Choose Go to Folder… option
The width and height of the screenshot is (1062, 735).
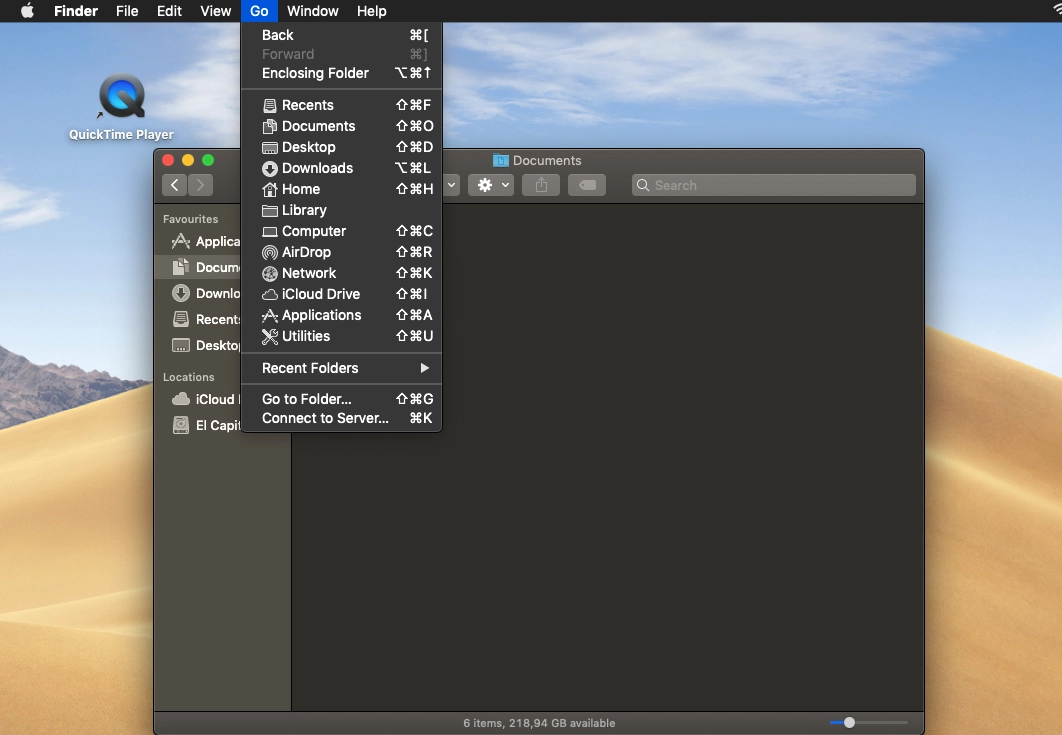306,399
